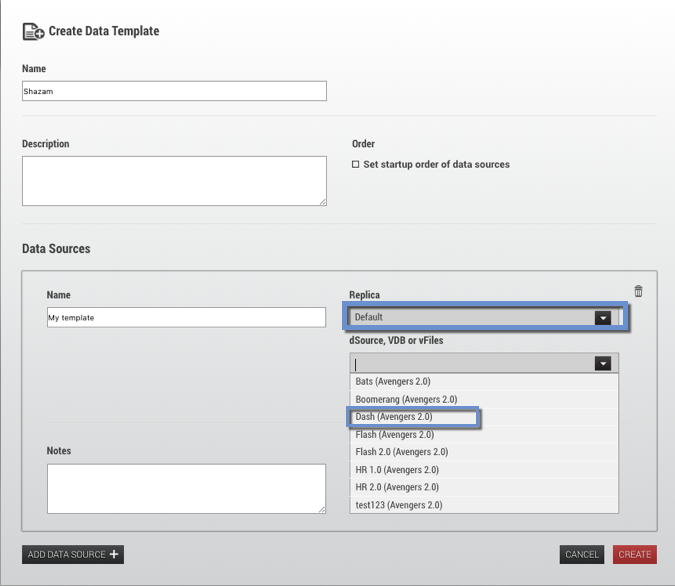Image resolution: width=675 pixels, height=586 pixels.
Task: Click into the Description text area
Action: coord(174,181)
